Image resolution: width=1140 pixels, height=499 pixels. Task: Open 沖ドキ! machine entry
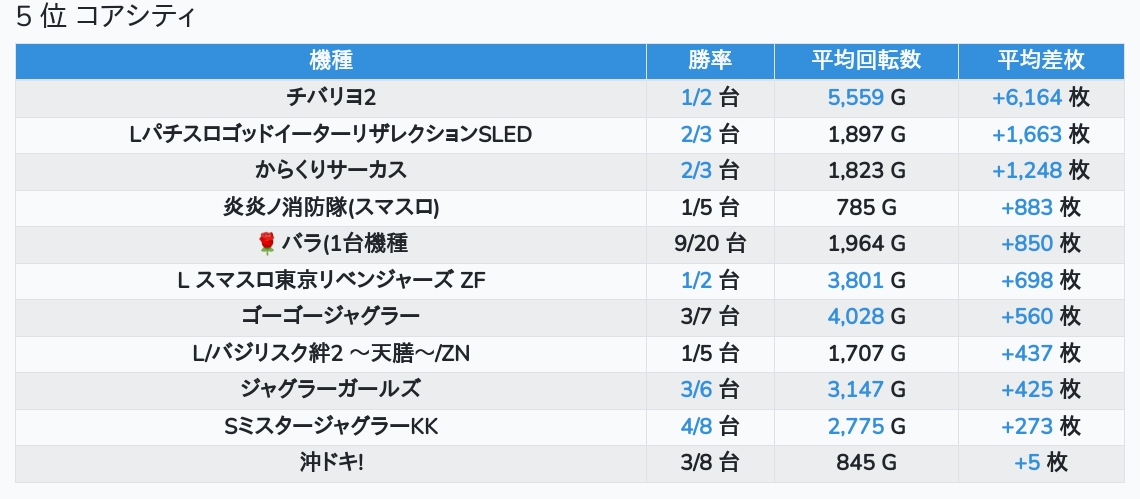click(331, 463)
